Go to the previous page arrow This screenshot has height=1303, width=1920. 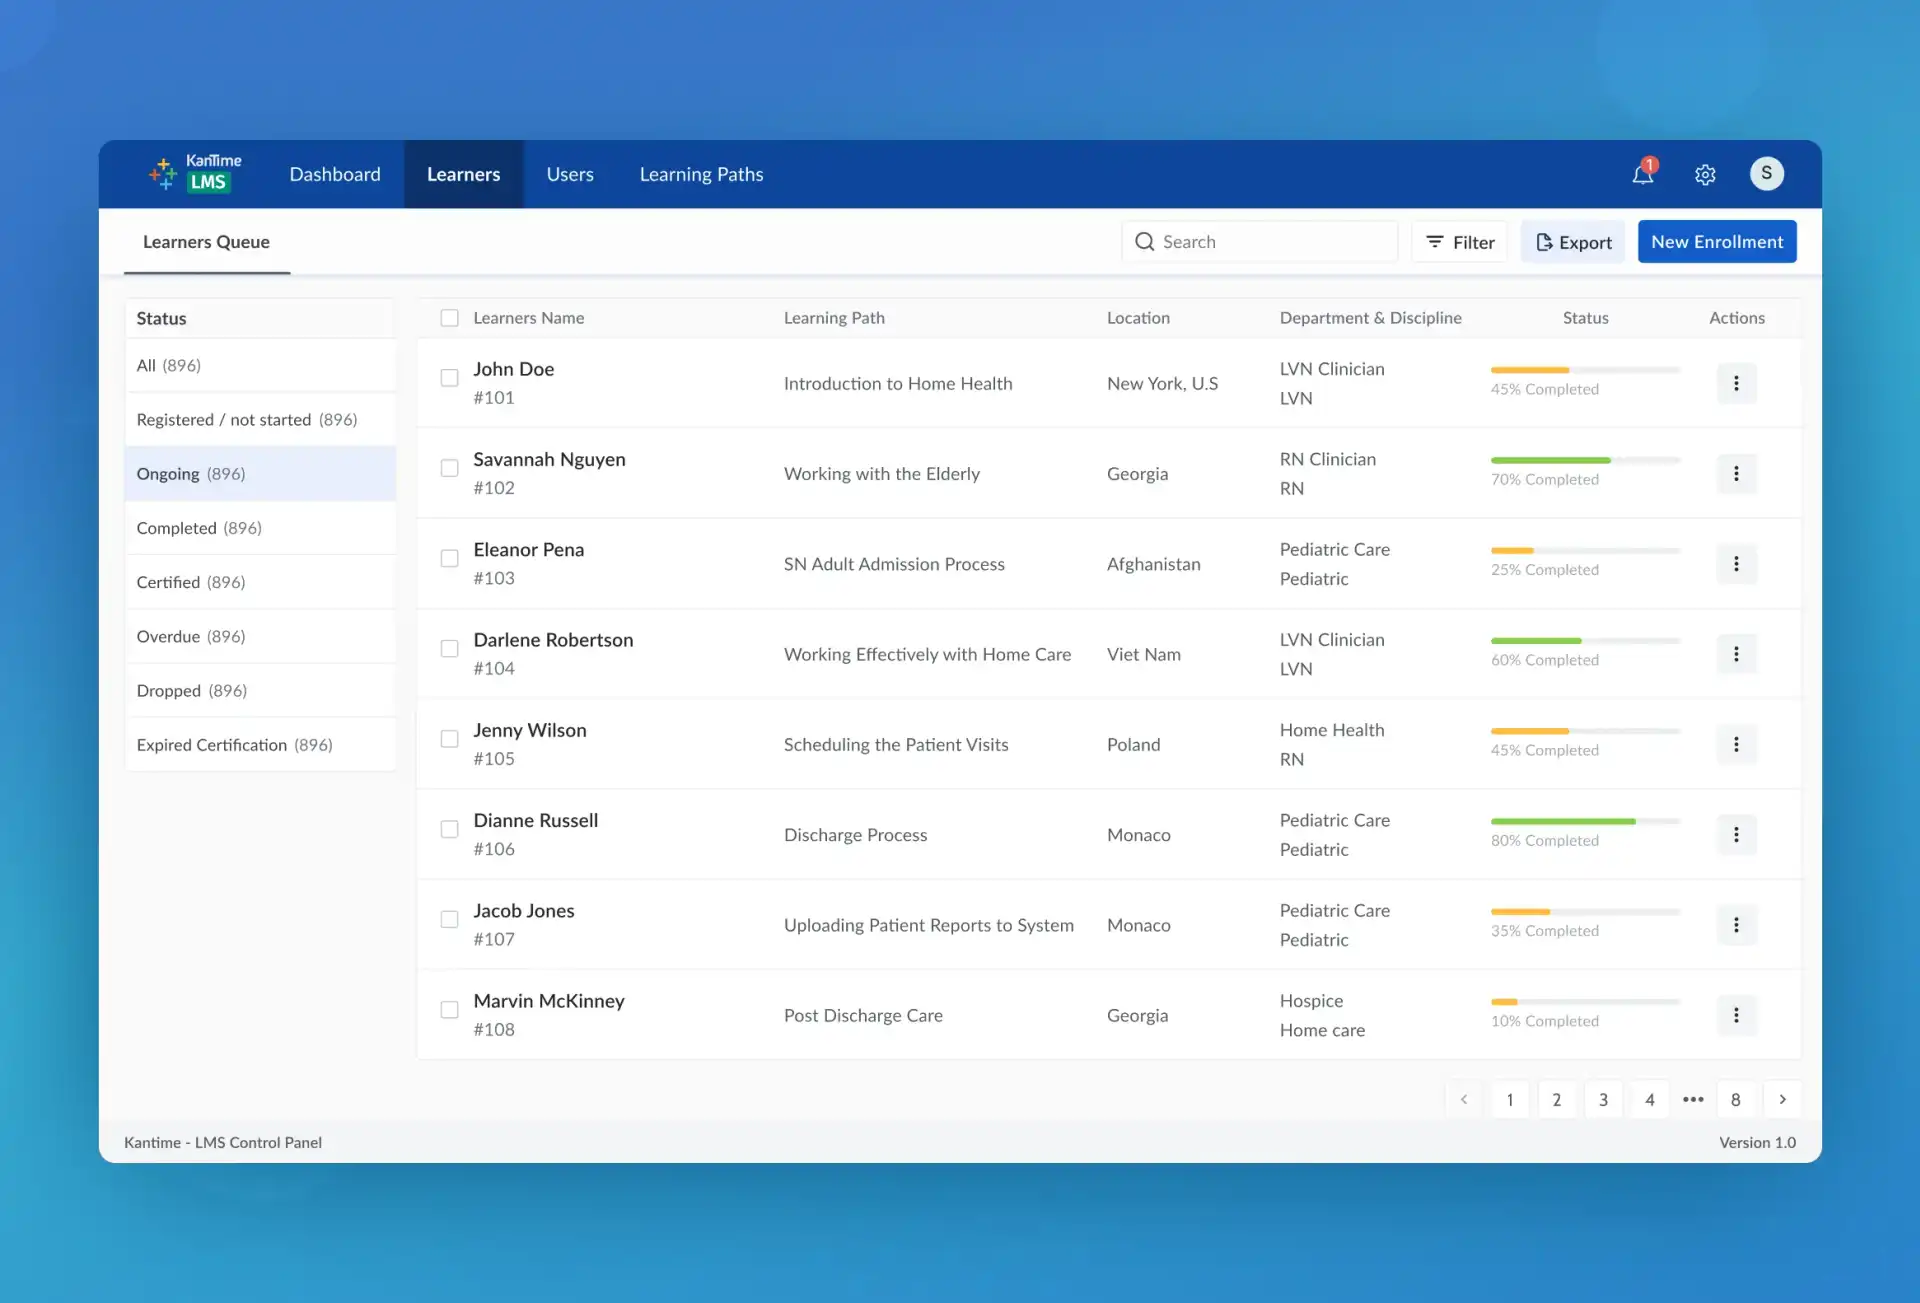(x=1464, y=1099)
